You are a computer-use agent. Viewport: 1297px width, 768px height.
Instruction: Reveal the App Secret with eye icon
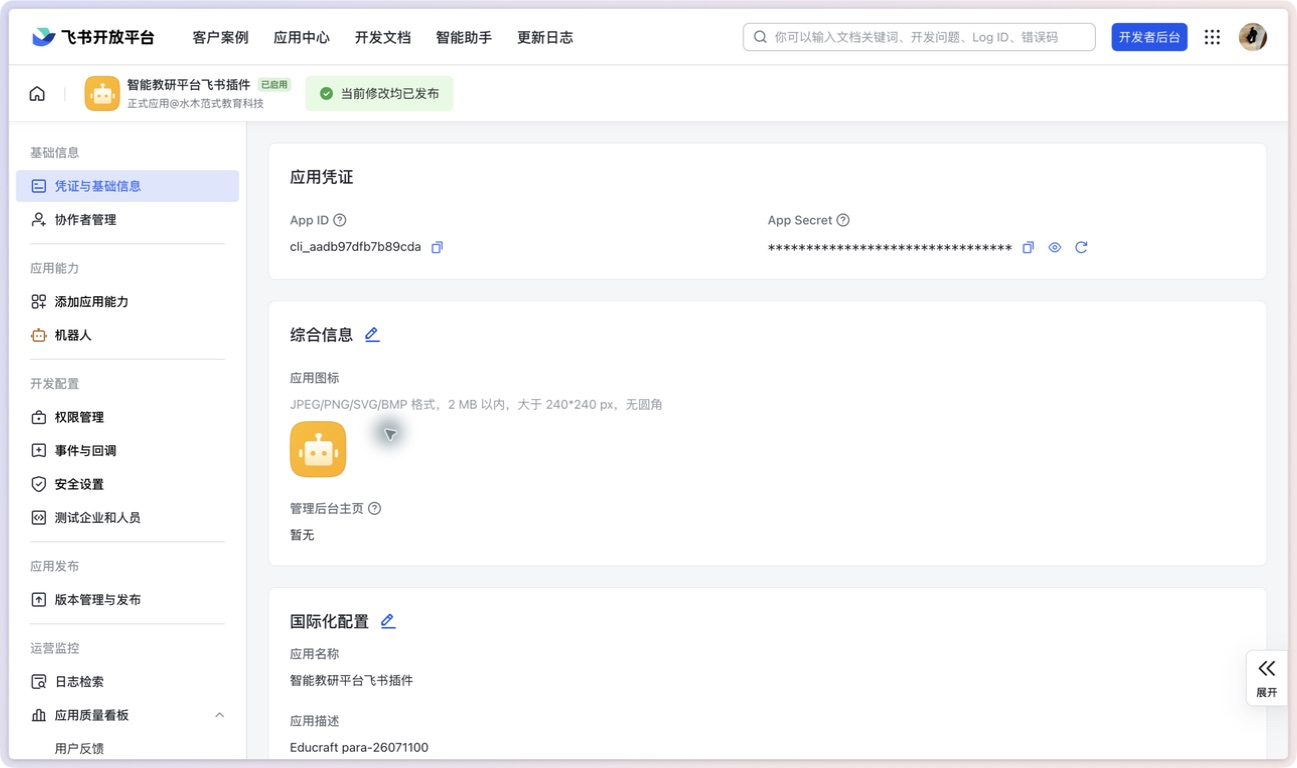(x=1055, y=247)
